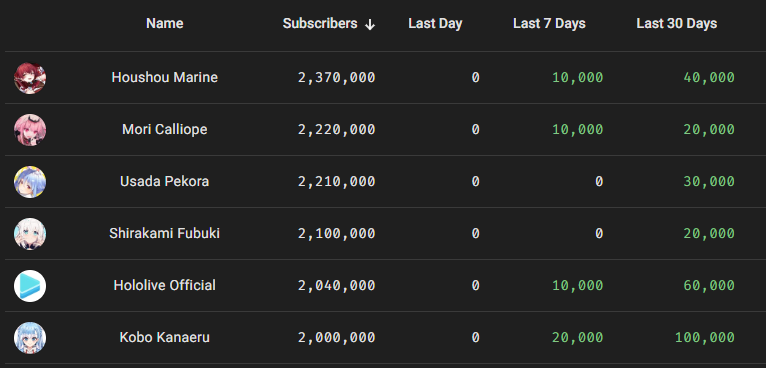The height and width of the screenshot is (368, 766).
Task: Select the Usada Pekora name
Action: (x=165, y=181)
